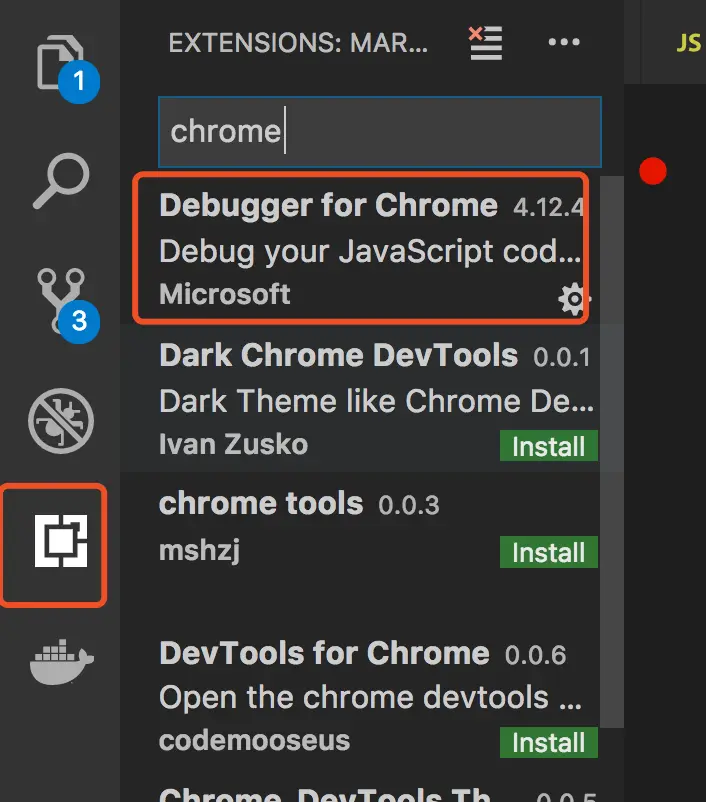Click the gear for Debugger for Chrome
706x802 pixels.
click(574, 299)
